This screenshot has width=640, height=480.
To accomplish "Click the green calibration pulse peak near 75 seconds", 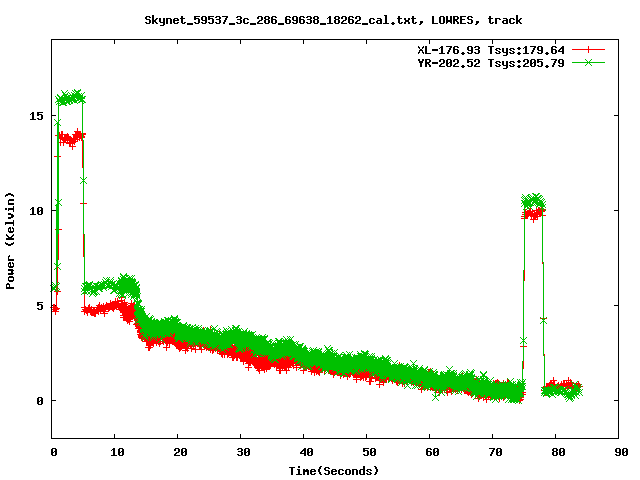I will (x=533, y=201).
